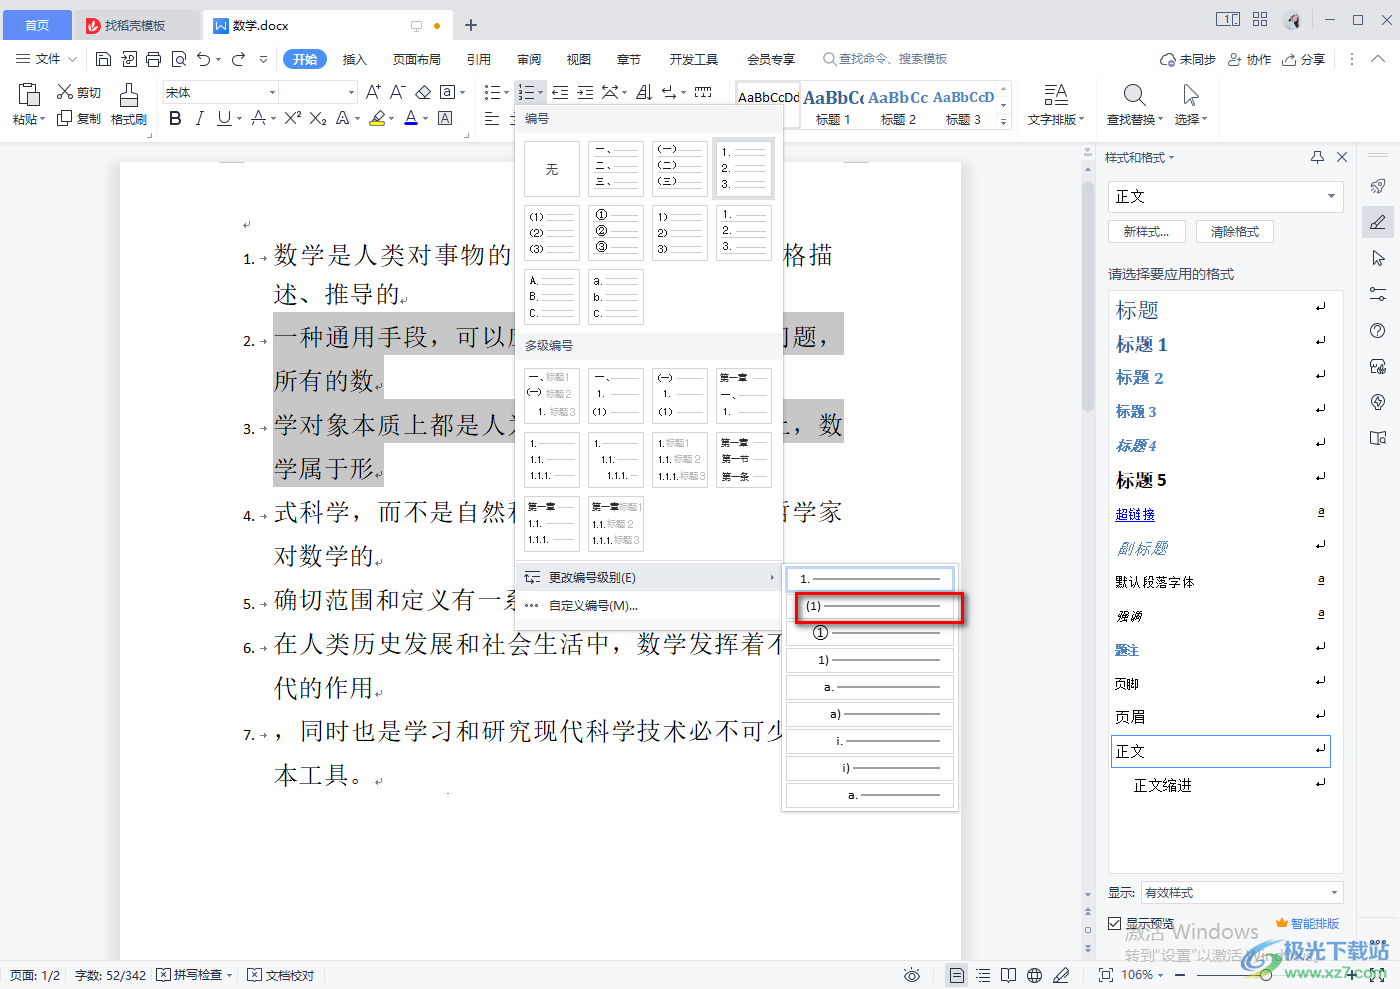Decrease paragraph indent

click(x=560, y=92)
